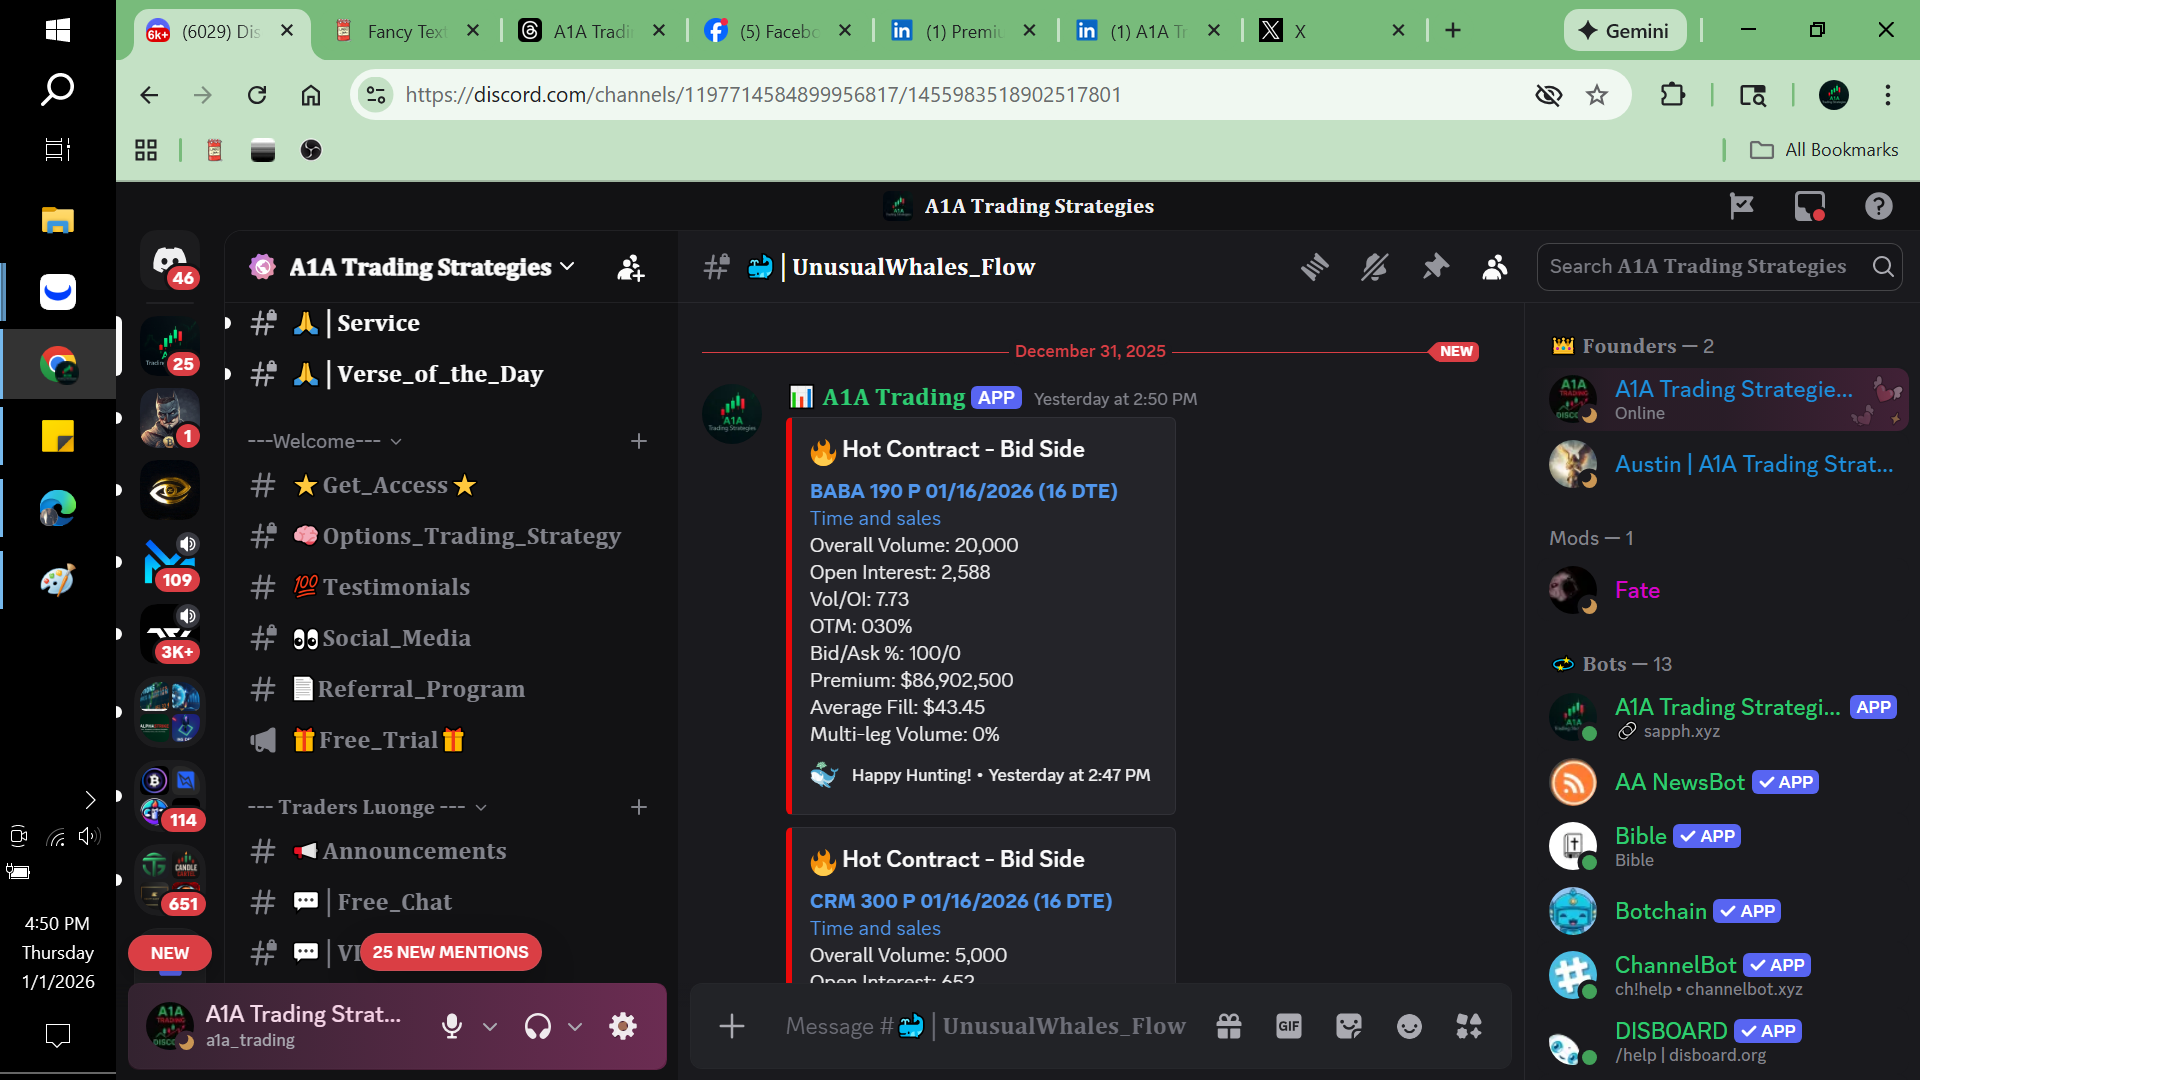Click the message input for UnusualWhales_Flow
This screenshot has height=1080, width=2176.
pos(985,1026)
